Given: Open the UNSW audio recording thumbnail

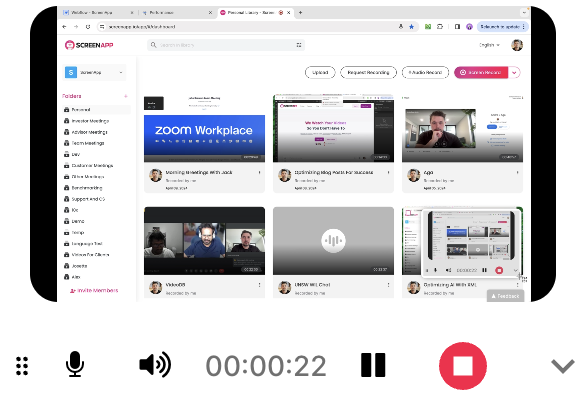Looking at the screenshot, I should pyautogui.click(x=333, y=241).
